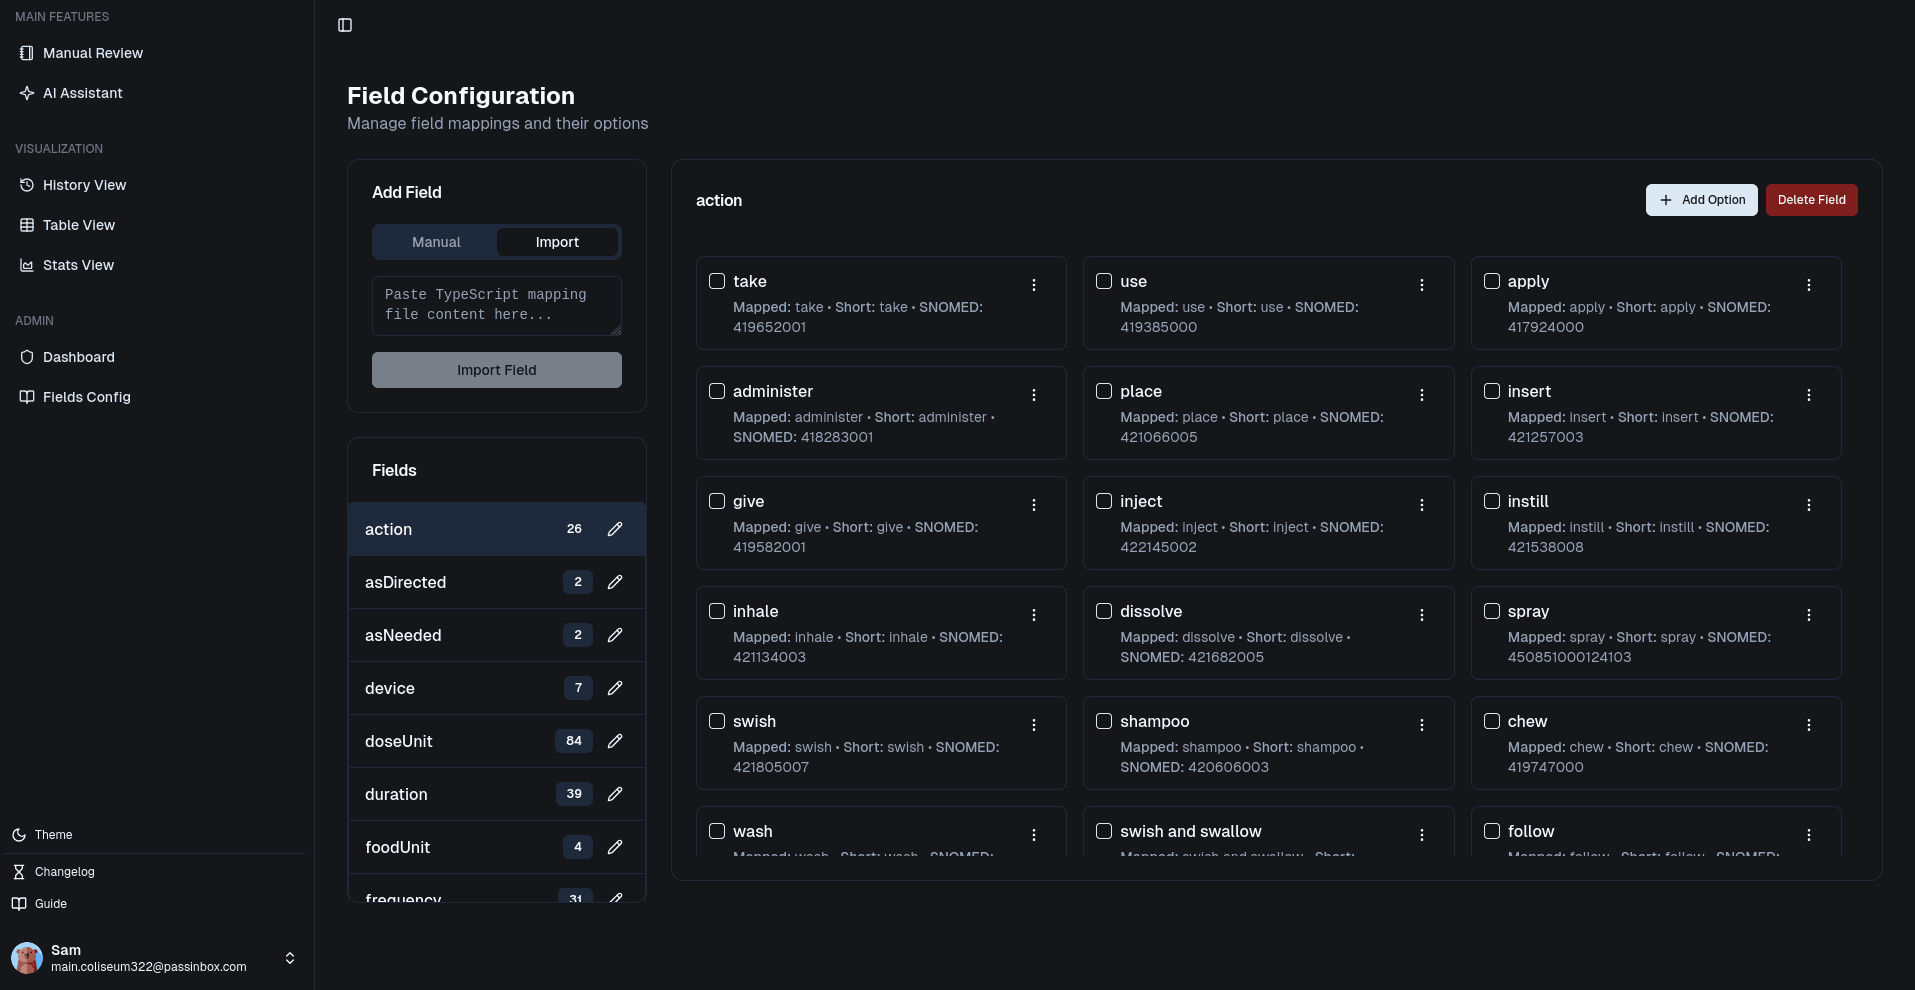Screen dimensions: 1915x990
Task: Open Stats View visualization
Action: (x=78, y=265)
